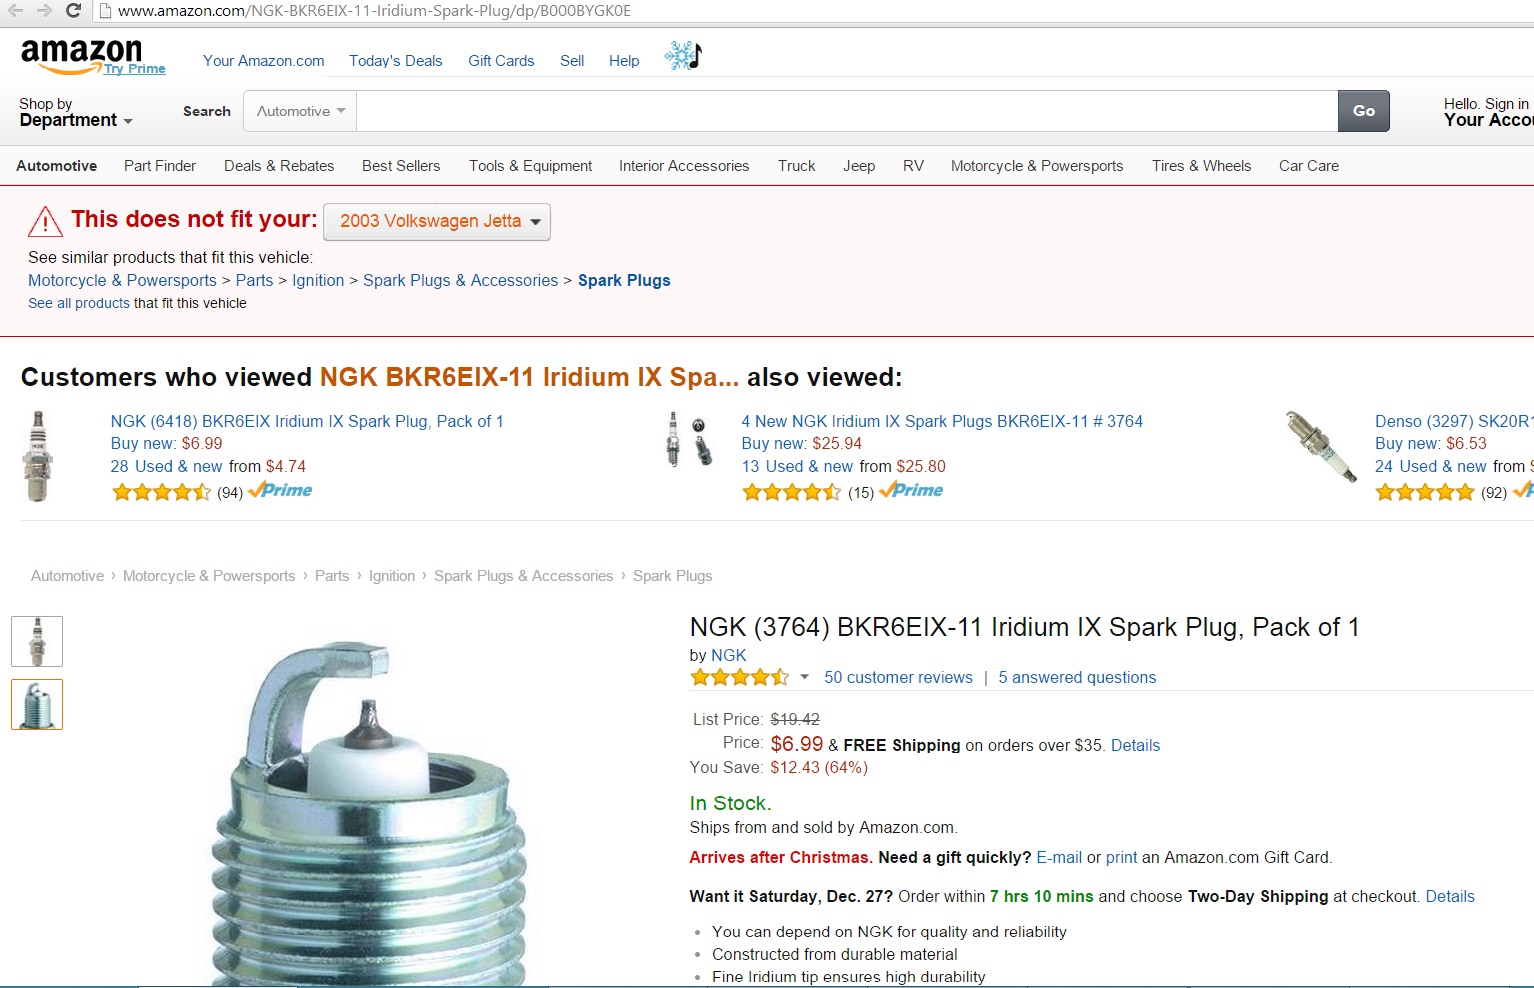Open the Best Sellers tab
Viewport: 1534px width, 988px height.
point(401,166)
